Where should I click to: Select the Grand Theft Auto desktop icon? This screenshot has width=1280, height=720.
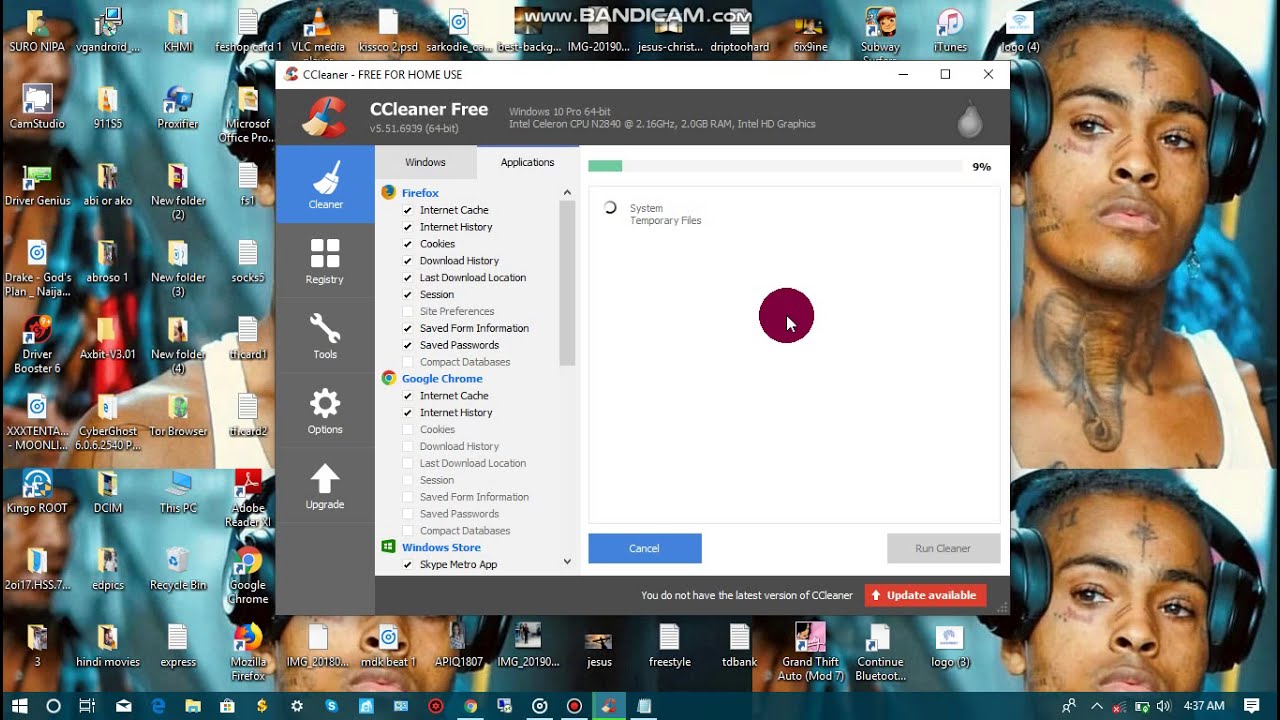click(x=810, y=652)
